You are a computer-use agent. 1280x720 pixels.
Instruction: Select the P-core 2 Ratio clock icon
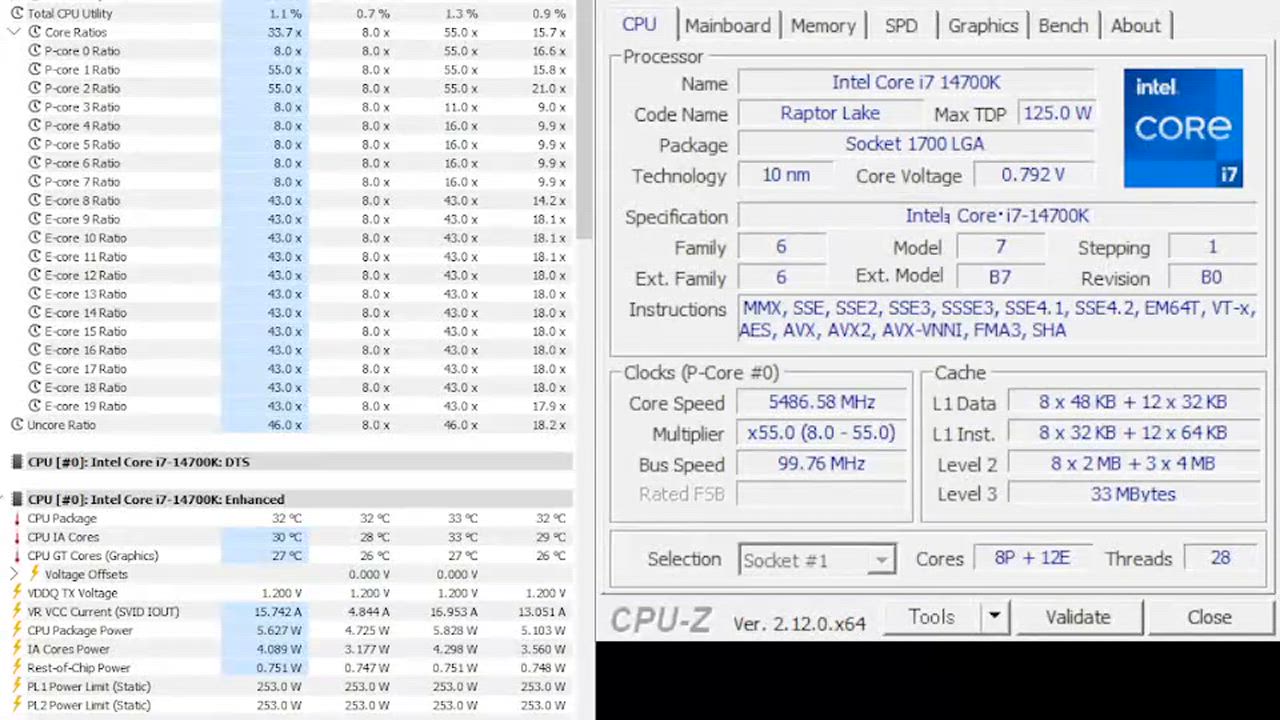[x=34, y=88]
